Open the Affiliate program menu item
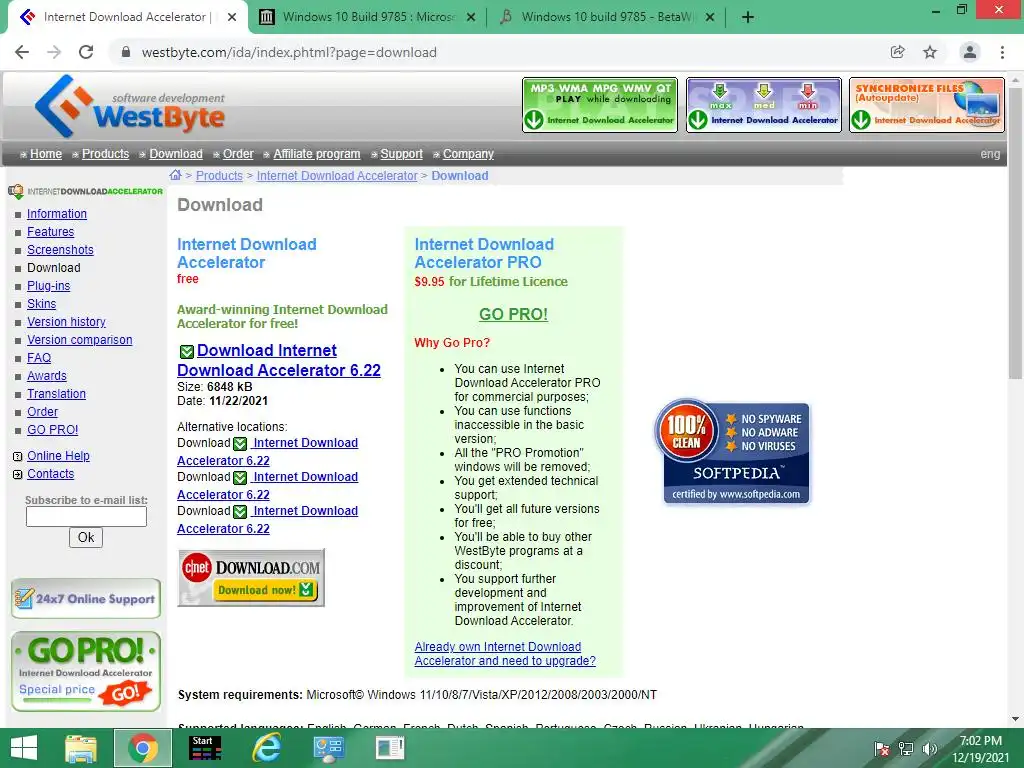Image resolution: width=1024 pixels, height=768 pixels. tap(317, 154)
